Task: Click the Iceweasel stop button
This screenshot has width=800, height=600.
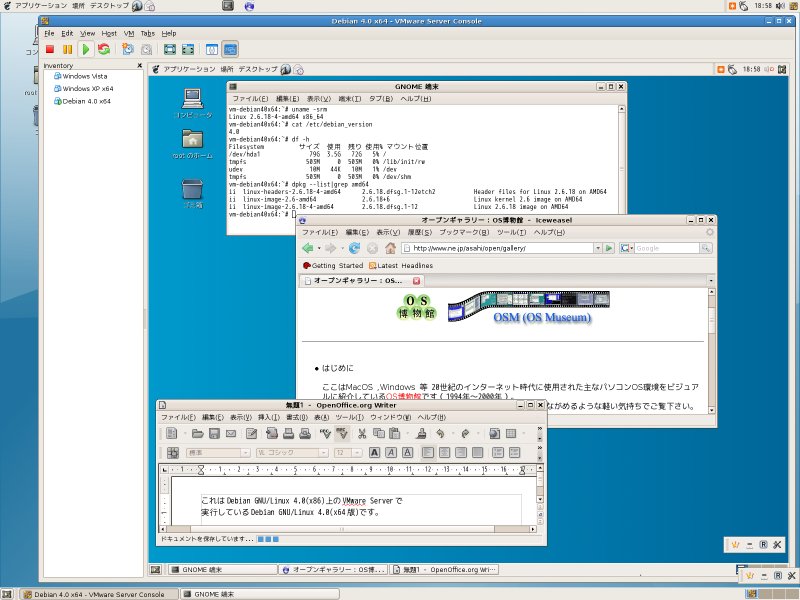Action: point(372,248)
